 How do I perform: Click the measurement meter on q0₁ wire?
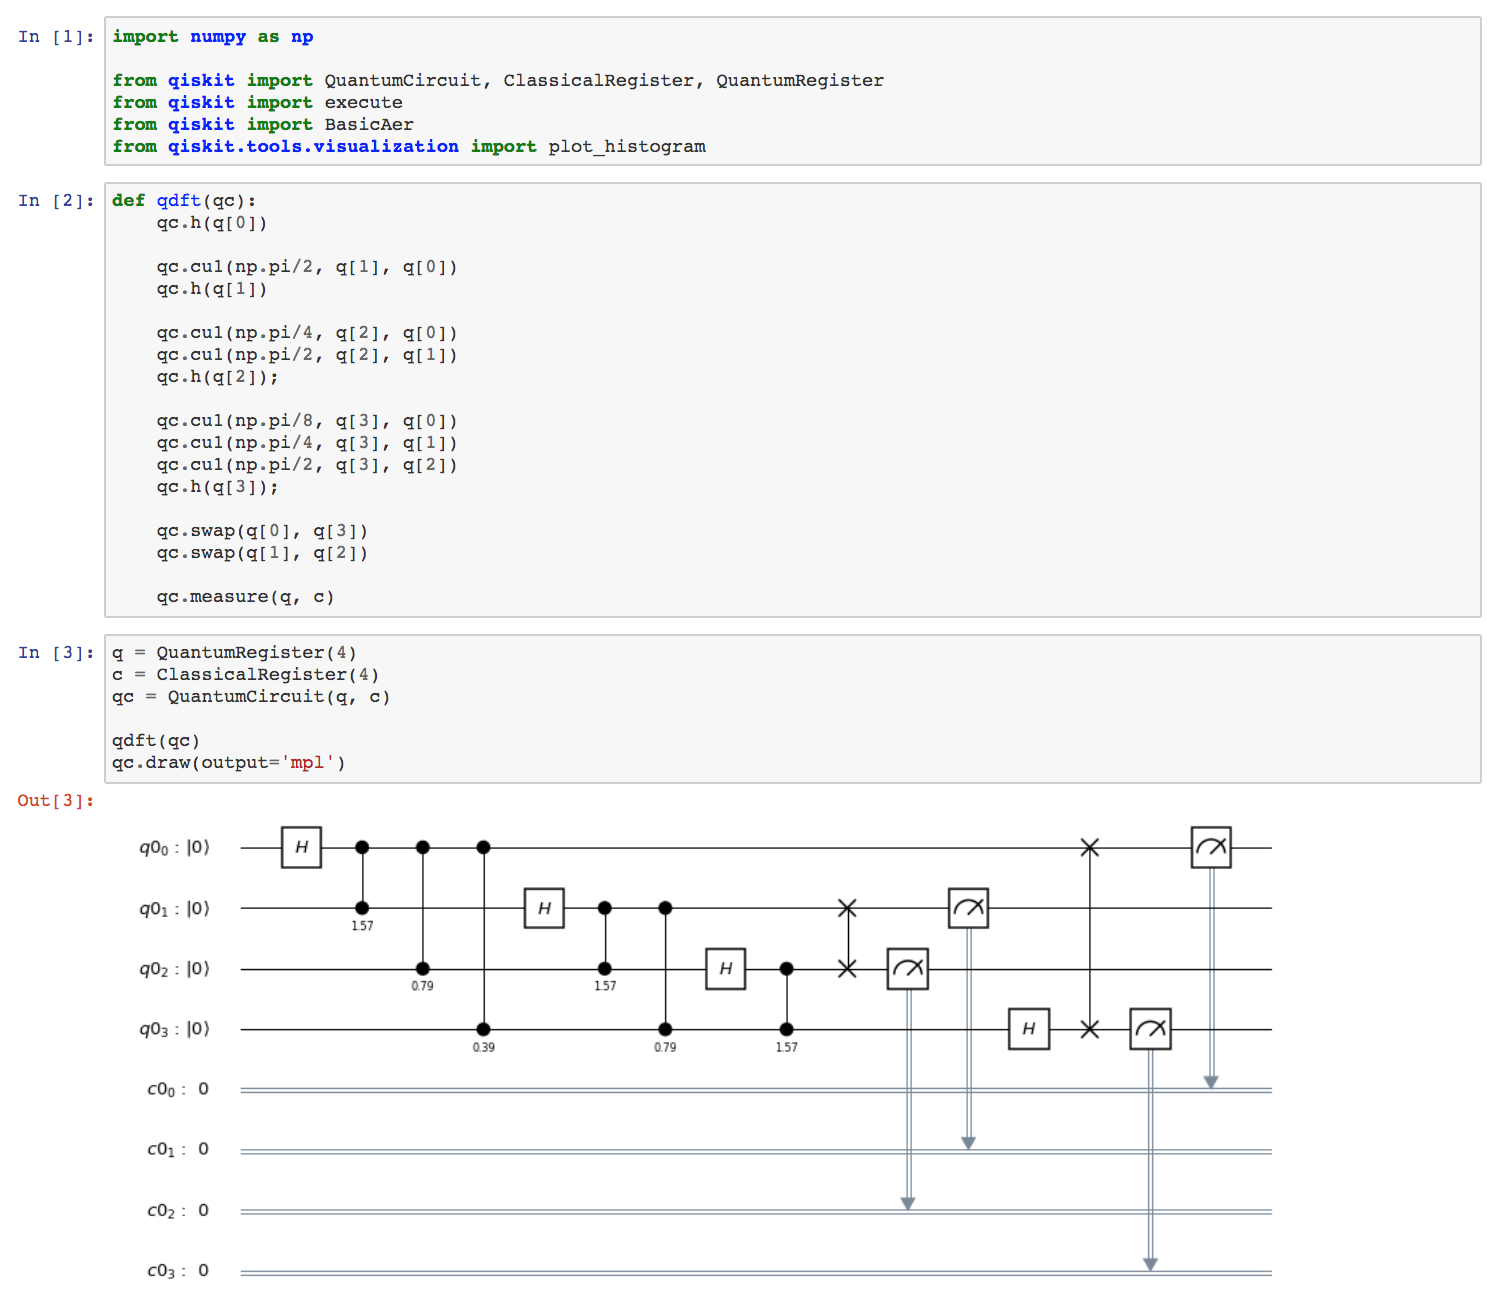(x=968, y=908)
